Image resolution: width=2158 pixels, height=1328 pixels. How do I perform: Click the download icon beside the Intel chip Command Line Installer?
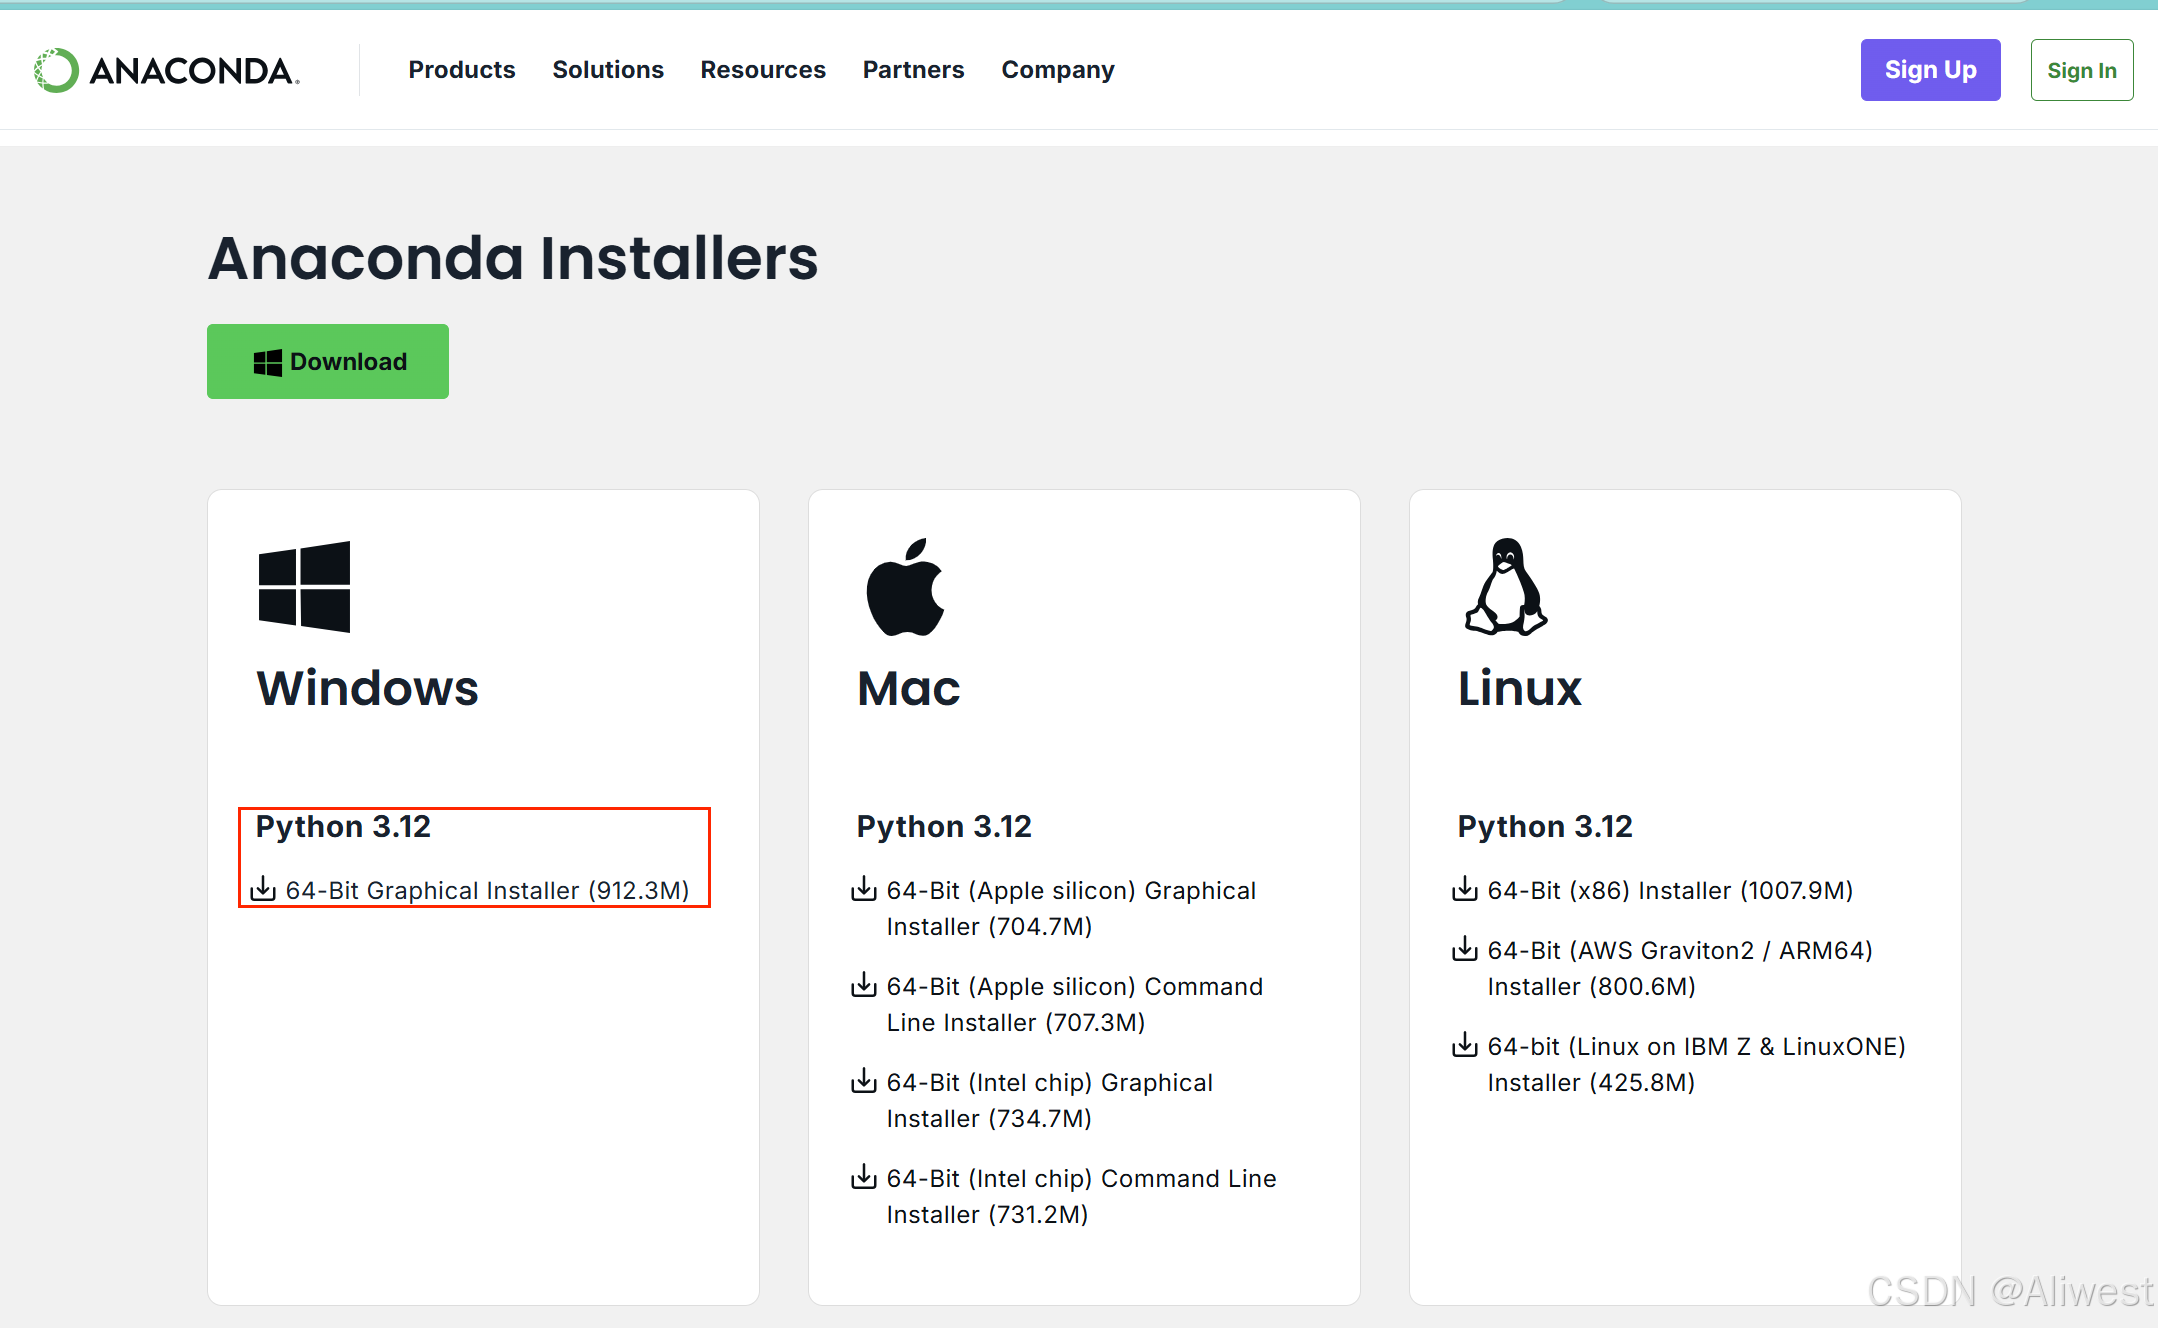coord(863,1177)
